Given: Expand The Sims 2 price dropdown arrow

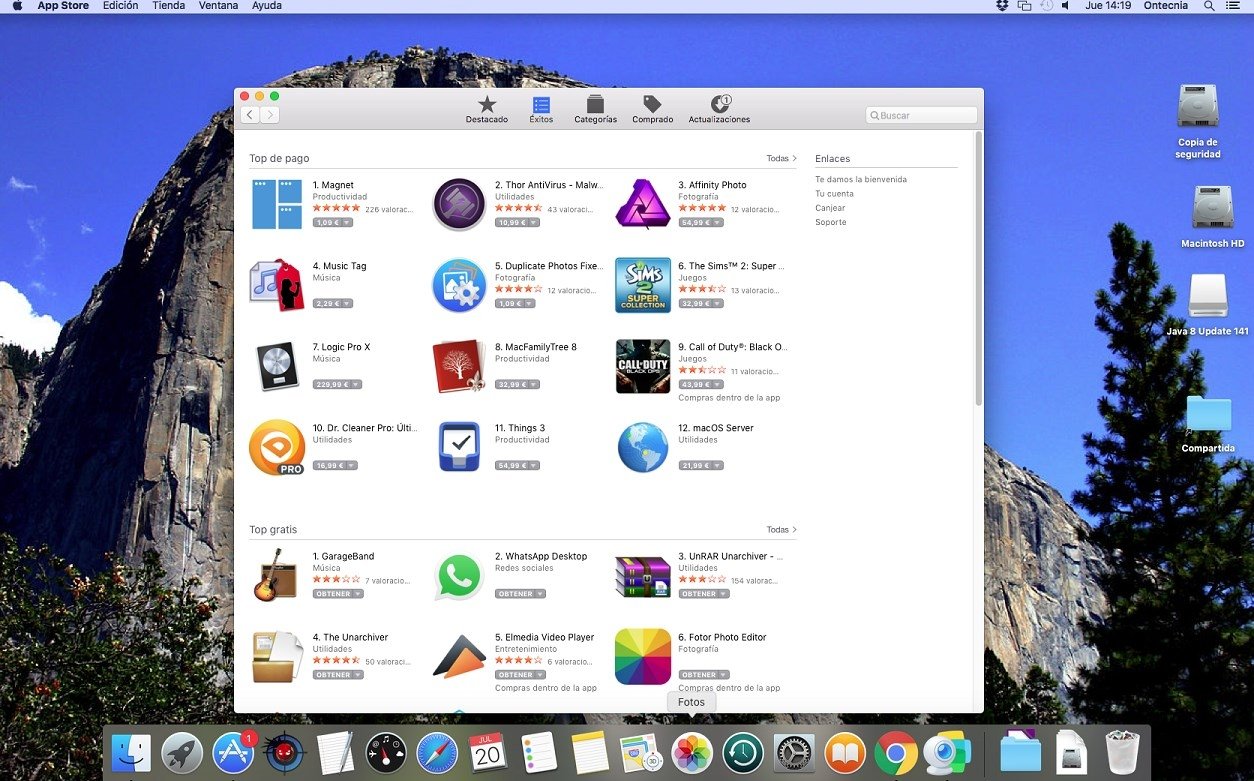Looking at the screenshot, I should [x=717, y=303].
